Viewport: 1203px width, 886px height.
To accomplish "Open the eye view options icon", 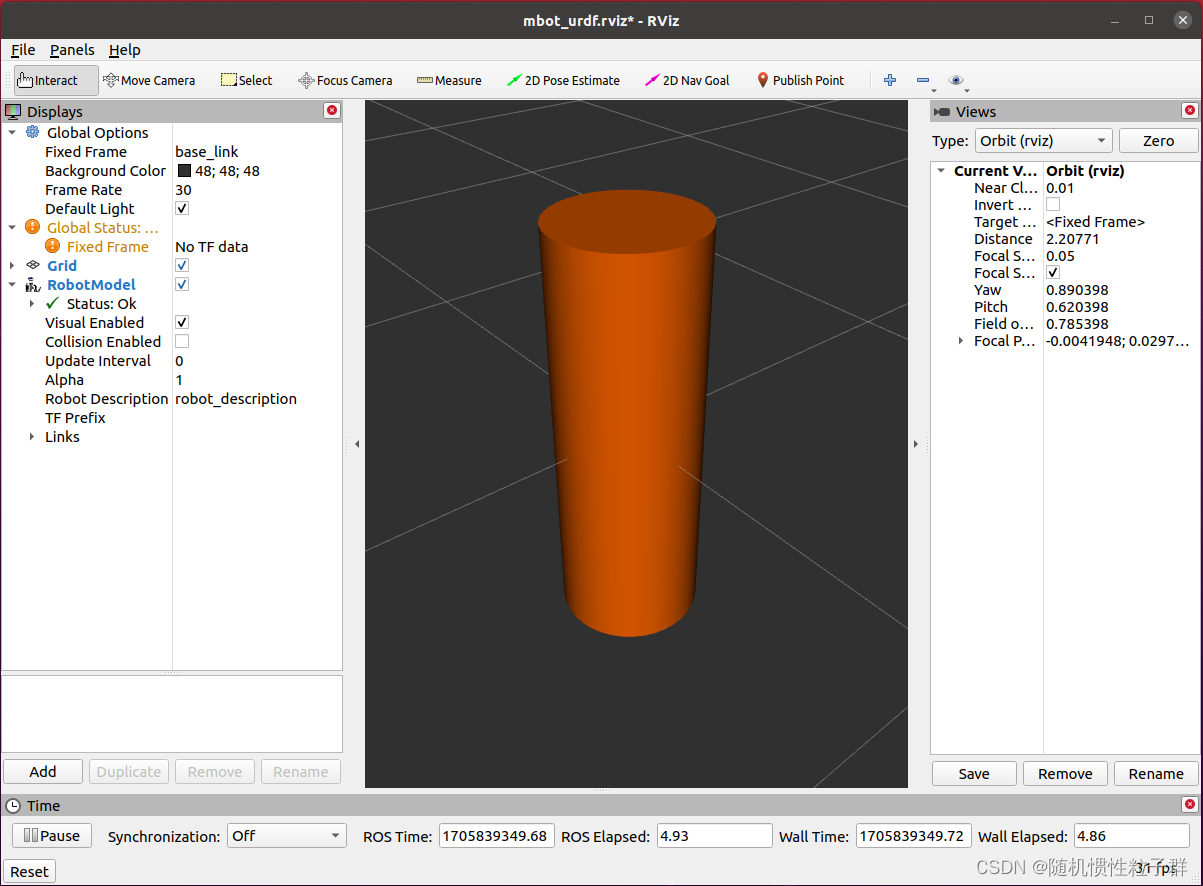I will point(957,80).
